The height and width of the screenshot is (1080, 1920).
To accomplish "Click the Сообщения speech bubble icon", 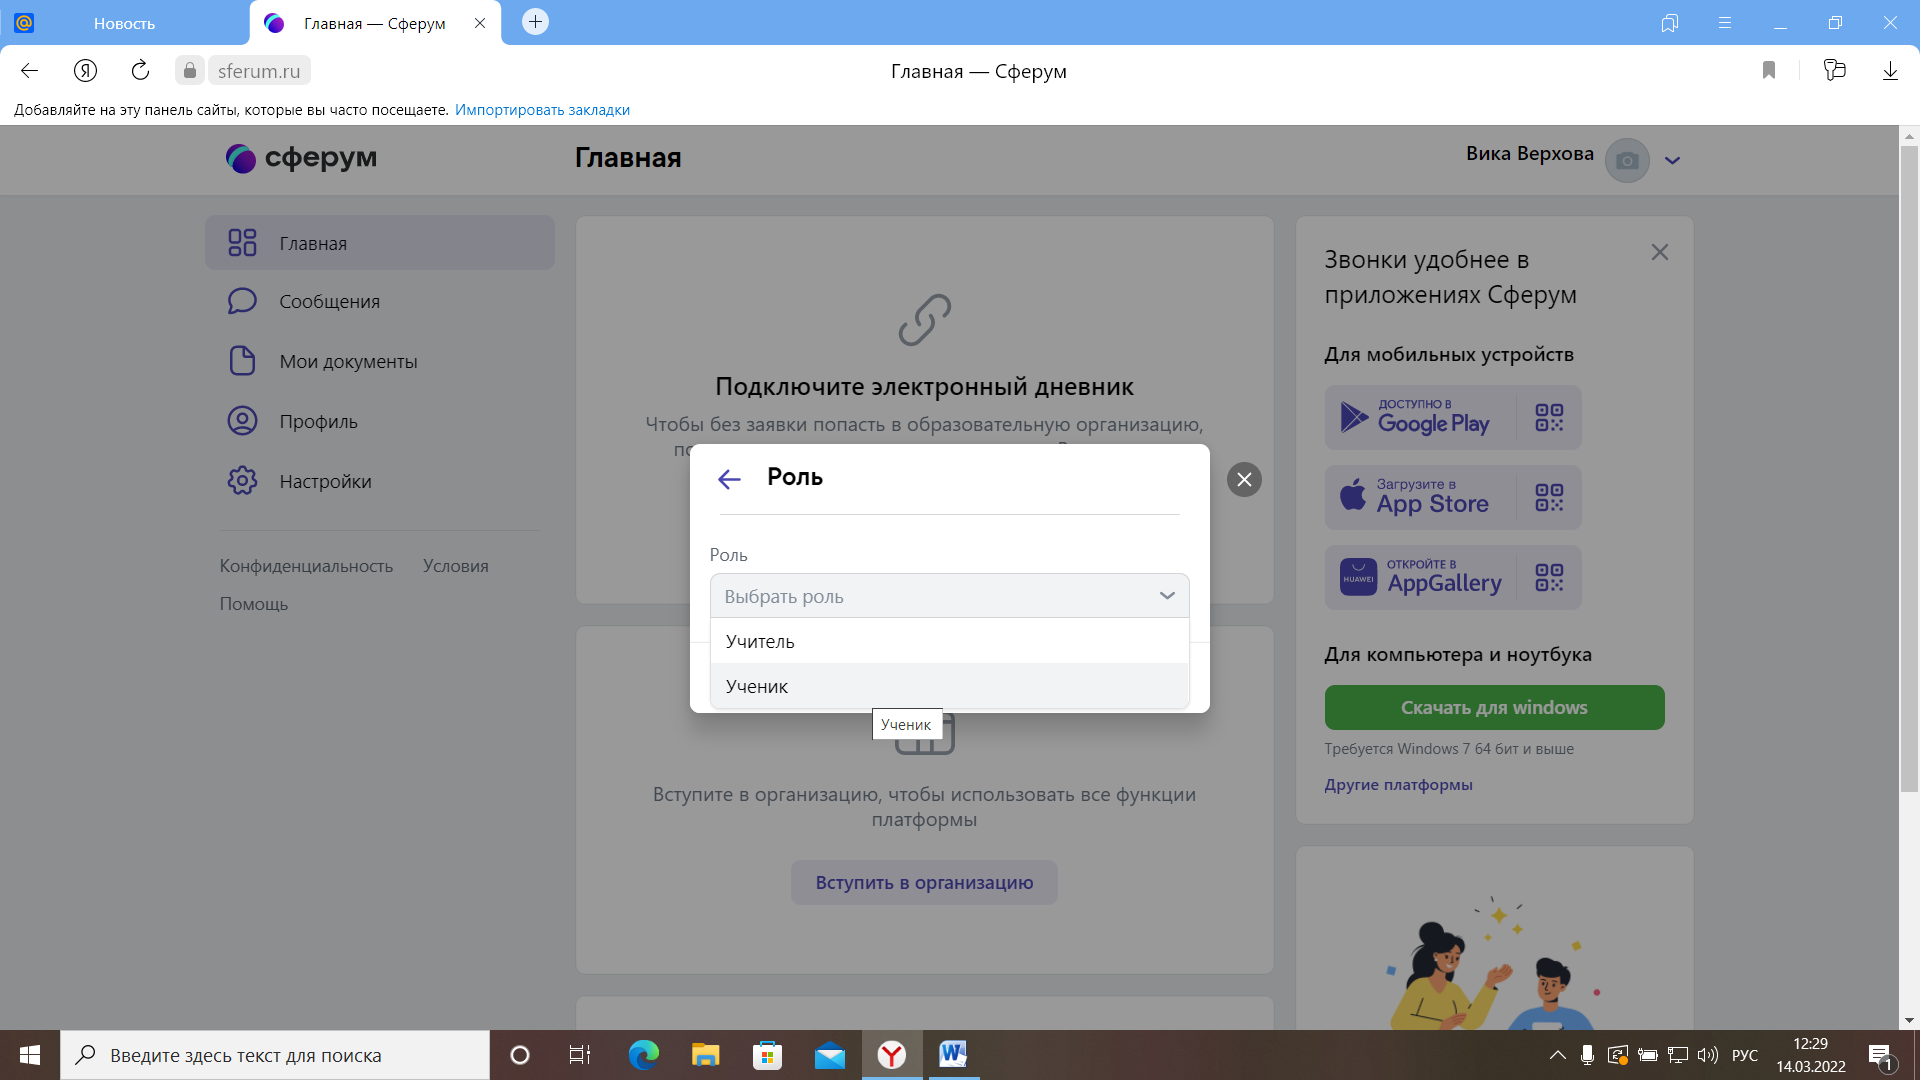I will pos(242,301).
